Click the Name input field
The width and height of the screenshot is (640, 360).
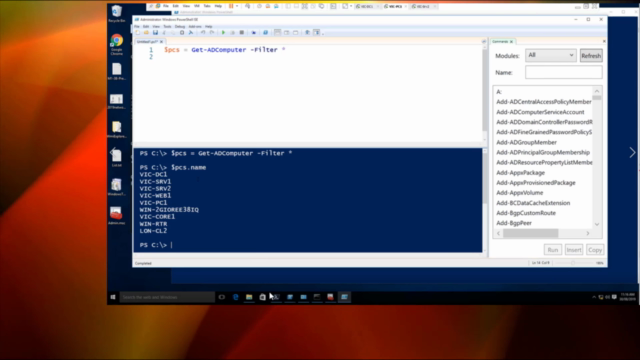(563, 72)
